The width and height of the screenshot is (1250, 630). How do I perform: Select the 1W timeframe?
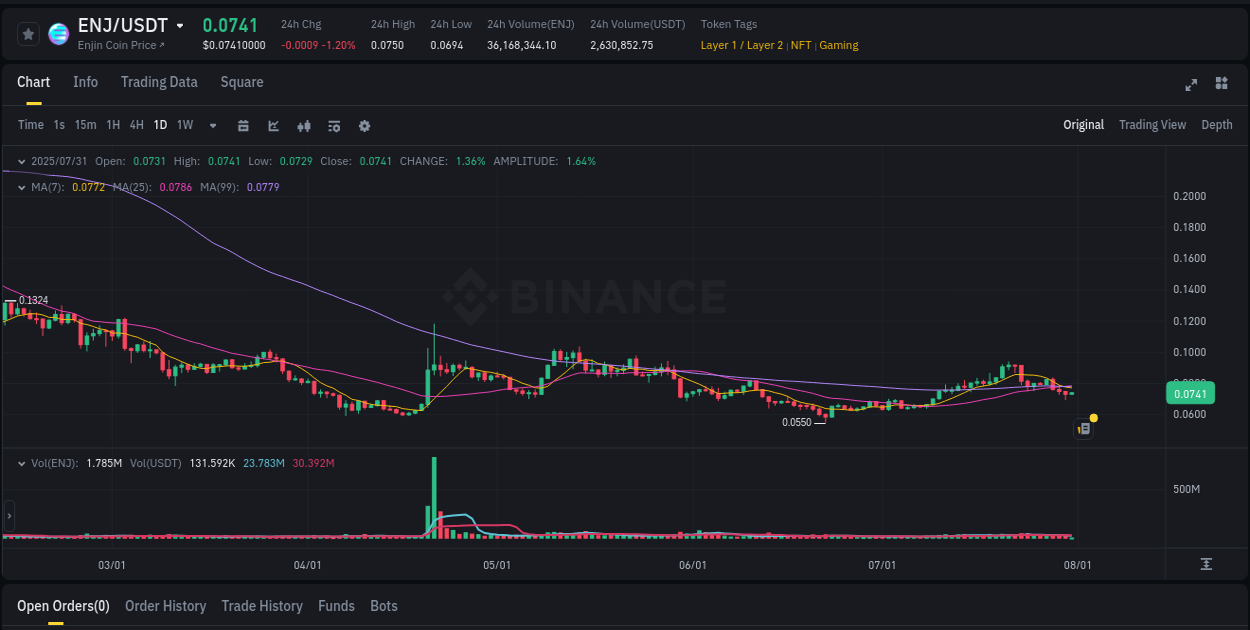click(184, 125)
